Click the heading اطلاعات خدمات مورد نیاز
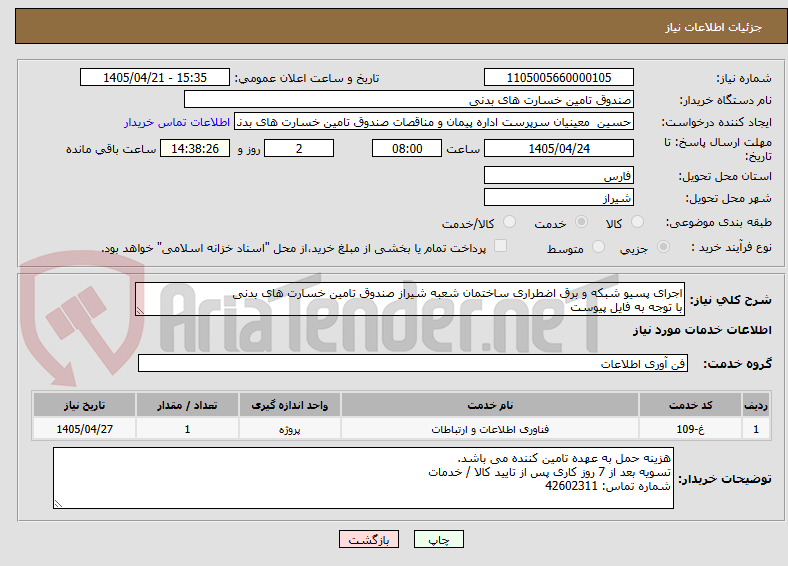The image size is (788, 566). tap(702, 330)
